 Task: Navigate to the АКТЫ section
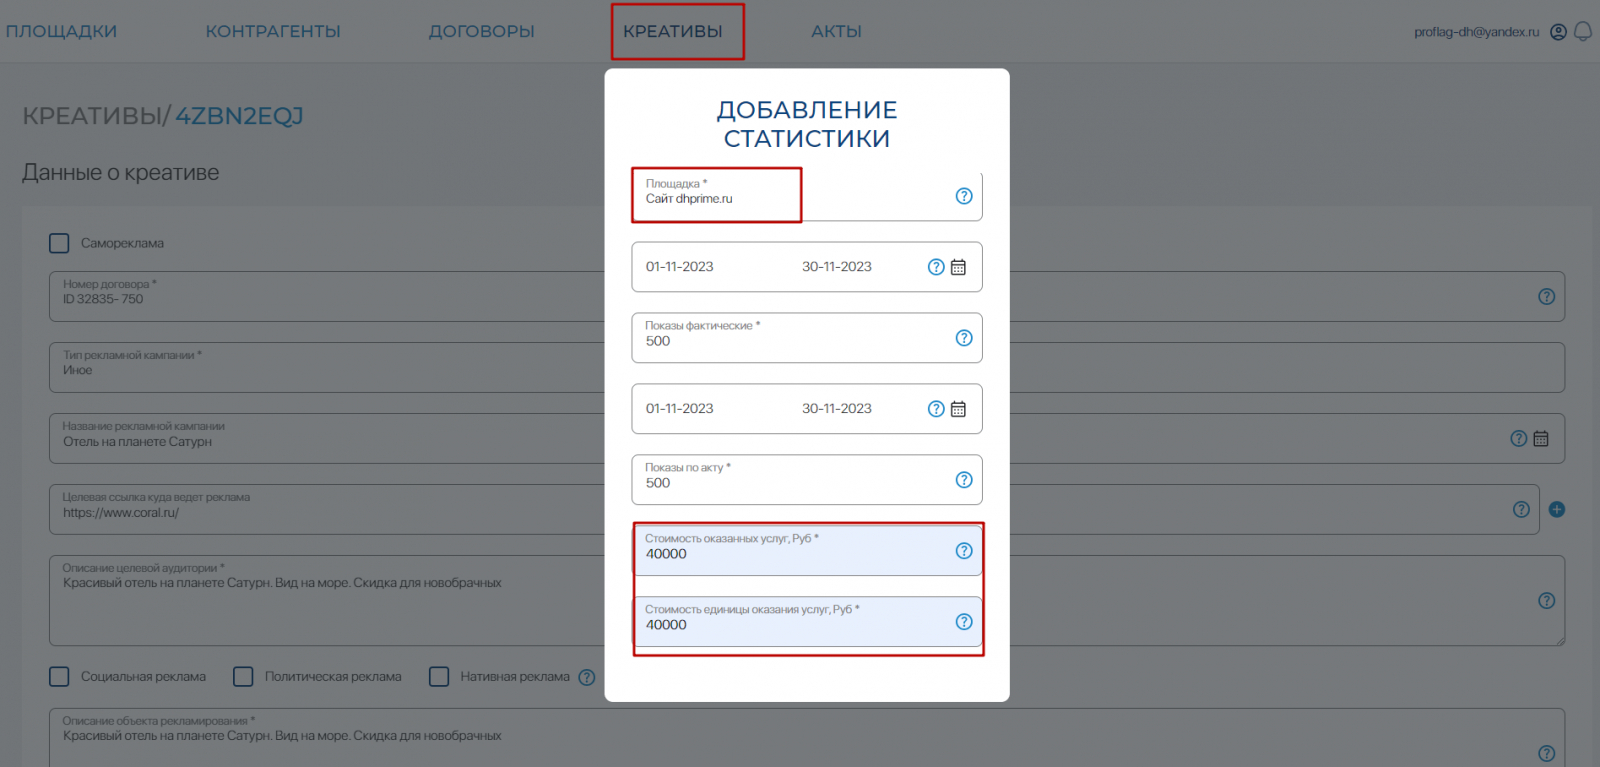coord(837,32)
